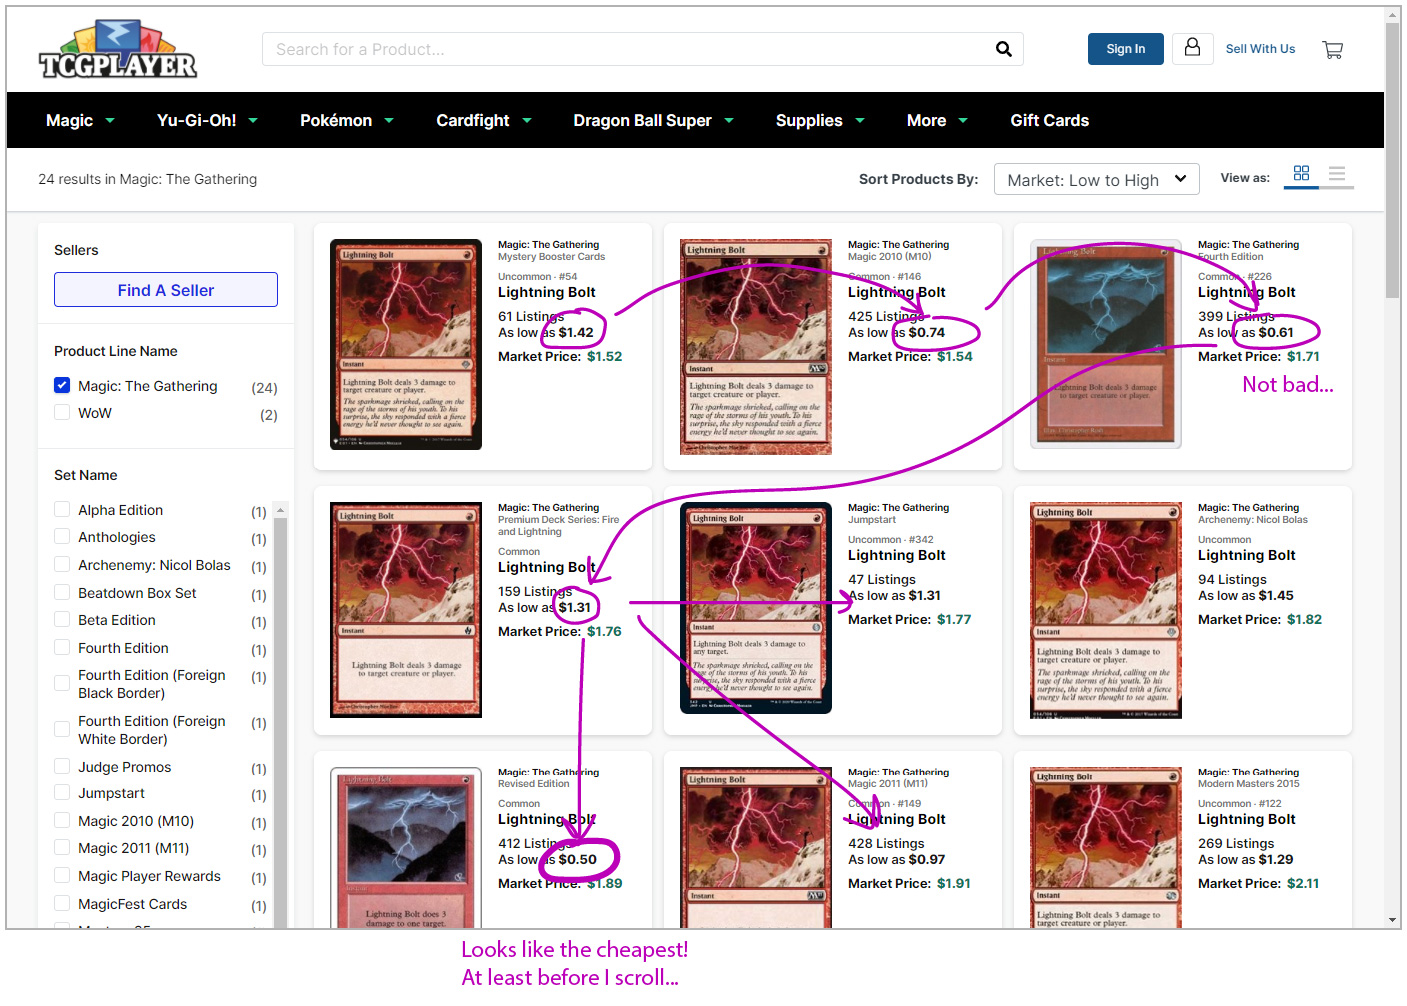1407x1006 pixels.
Task: Switch to grid view icon
Action: tap(1301, 174)
